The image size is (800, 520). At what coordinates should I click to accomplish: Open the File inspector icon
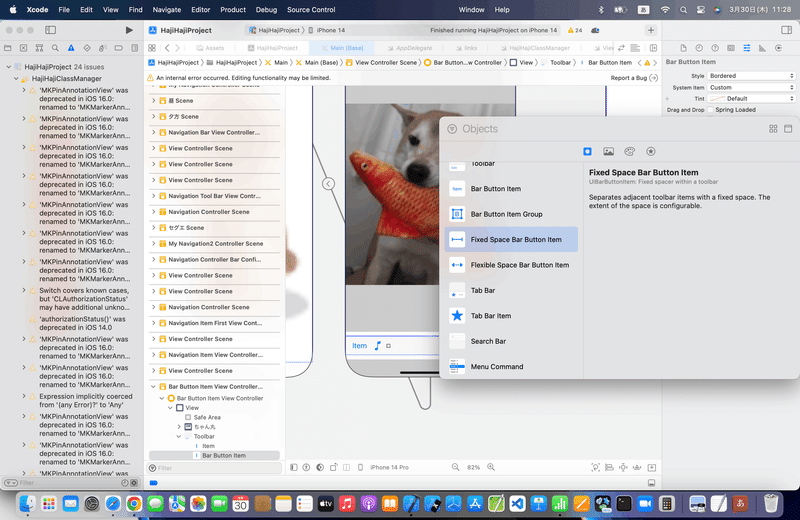click(683, 48)
